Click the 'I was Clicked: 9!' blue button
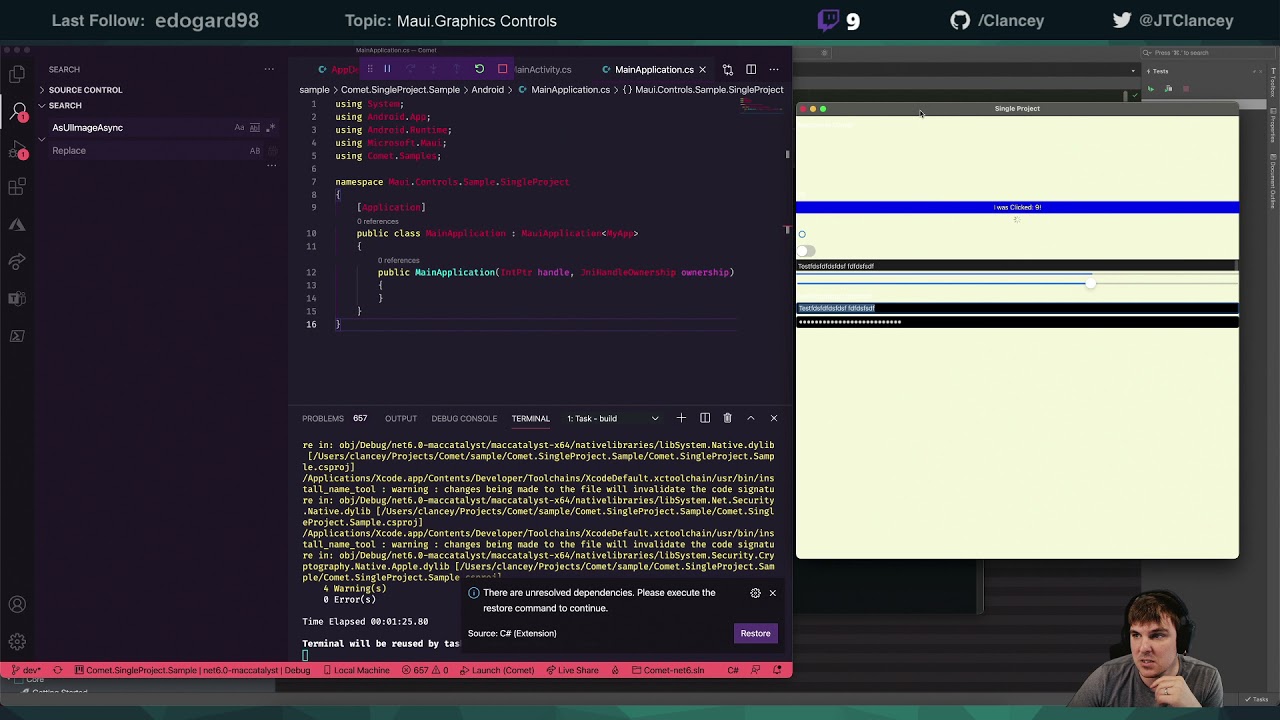Image resolution: width=1280 pixels, height=720 pixels. (x=1017, y=207)
